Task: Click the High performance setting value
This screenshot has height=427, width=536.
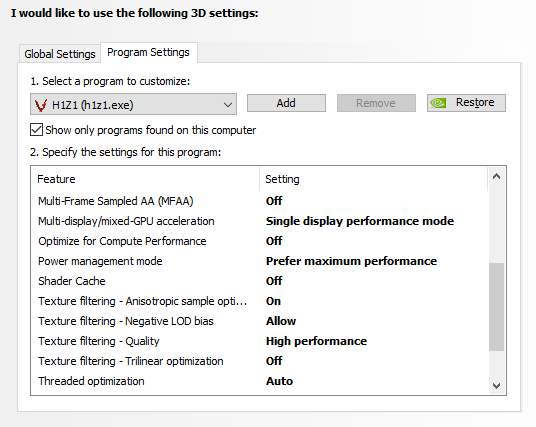Action: (x=316, y=341)
